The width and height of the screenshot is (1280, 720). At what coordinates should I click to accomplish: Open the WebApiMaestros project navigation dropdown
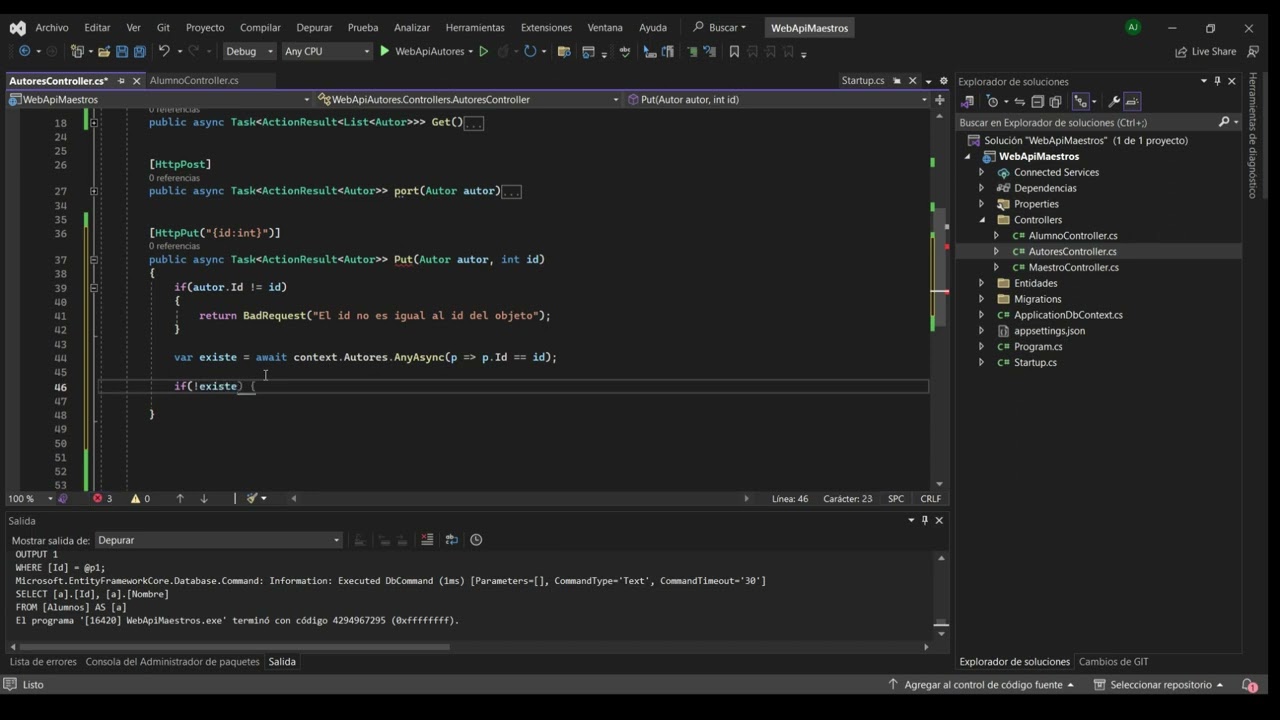pyautogui.click(x=160, y=100)
